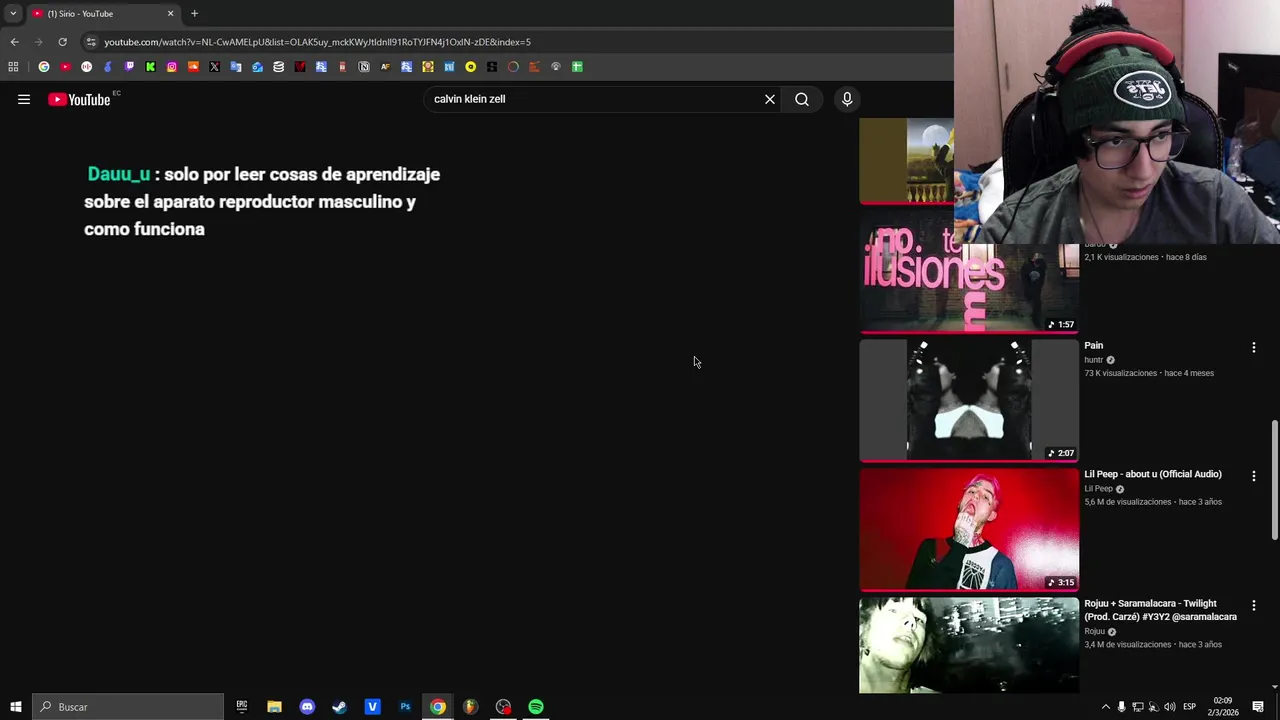Open Discord from the taskbar
1280x720 pixels.
[x=307, y=707]
